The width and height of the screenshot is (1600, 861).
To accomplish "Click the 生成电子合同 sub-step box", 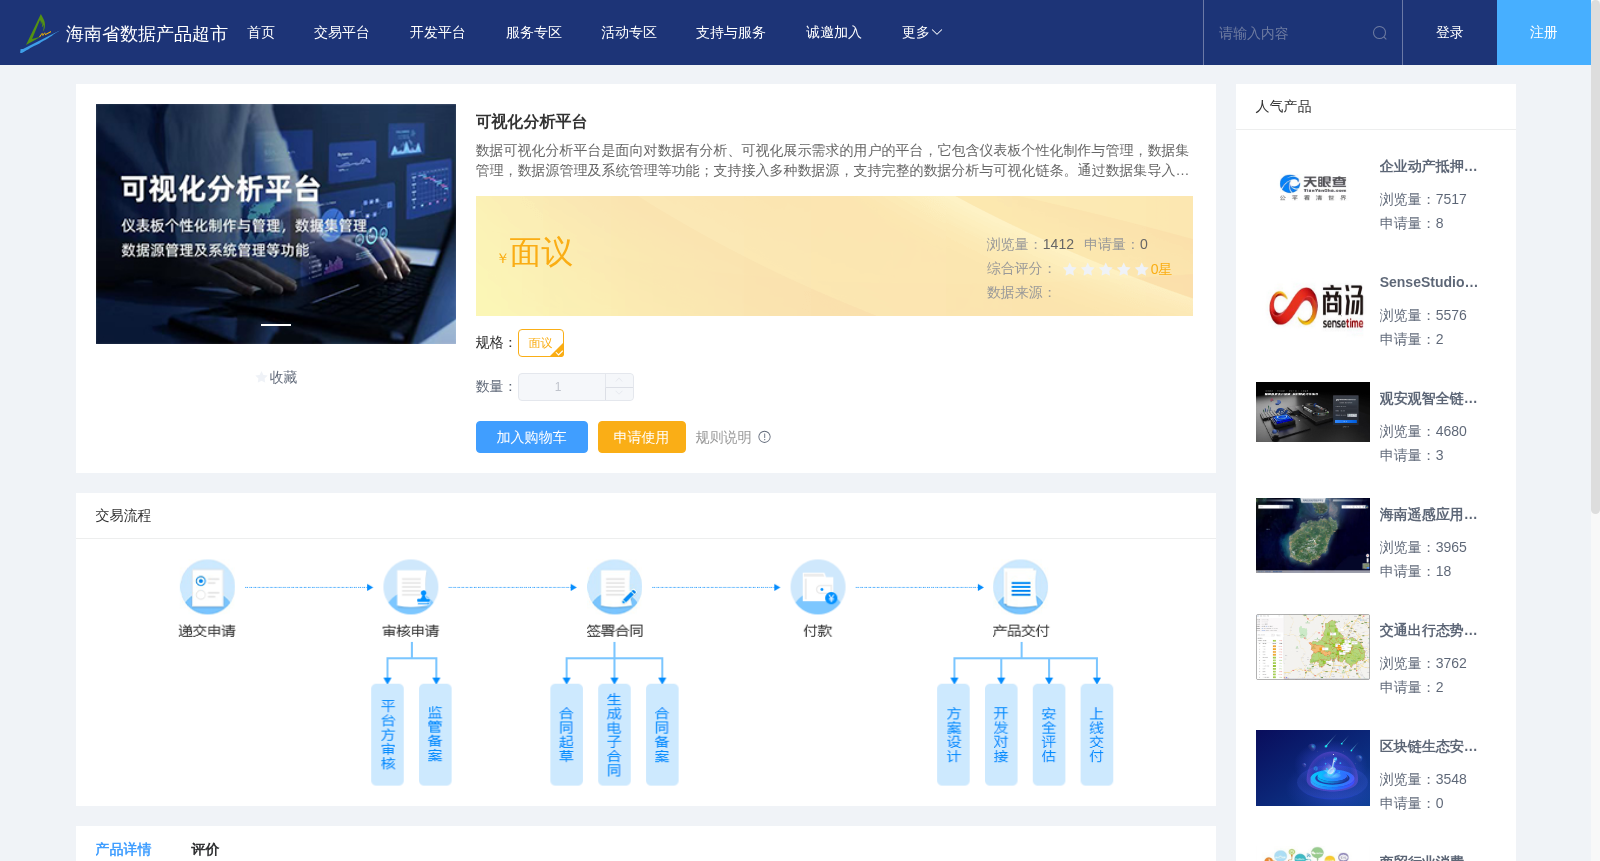I will tap(614, 735).
